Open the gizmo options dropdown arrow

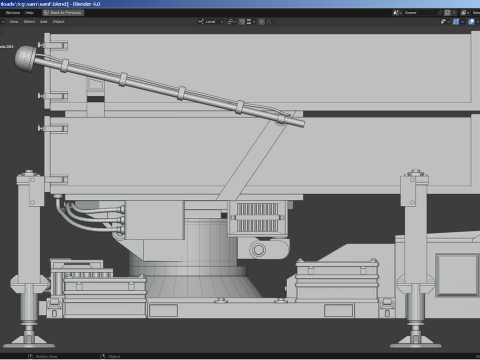[x=462, y=22]
